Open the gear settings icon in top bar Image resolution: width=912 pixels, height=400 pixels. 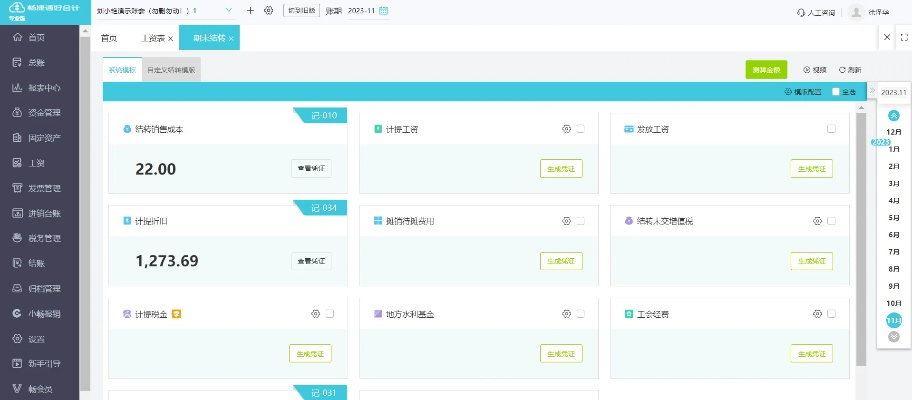[x=268, y=10]
